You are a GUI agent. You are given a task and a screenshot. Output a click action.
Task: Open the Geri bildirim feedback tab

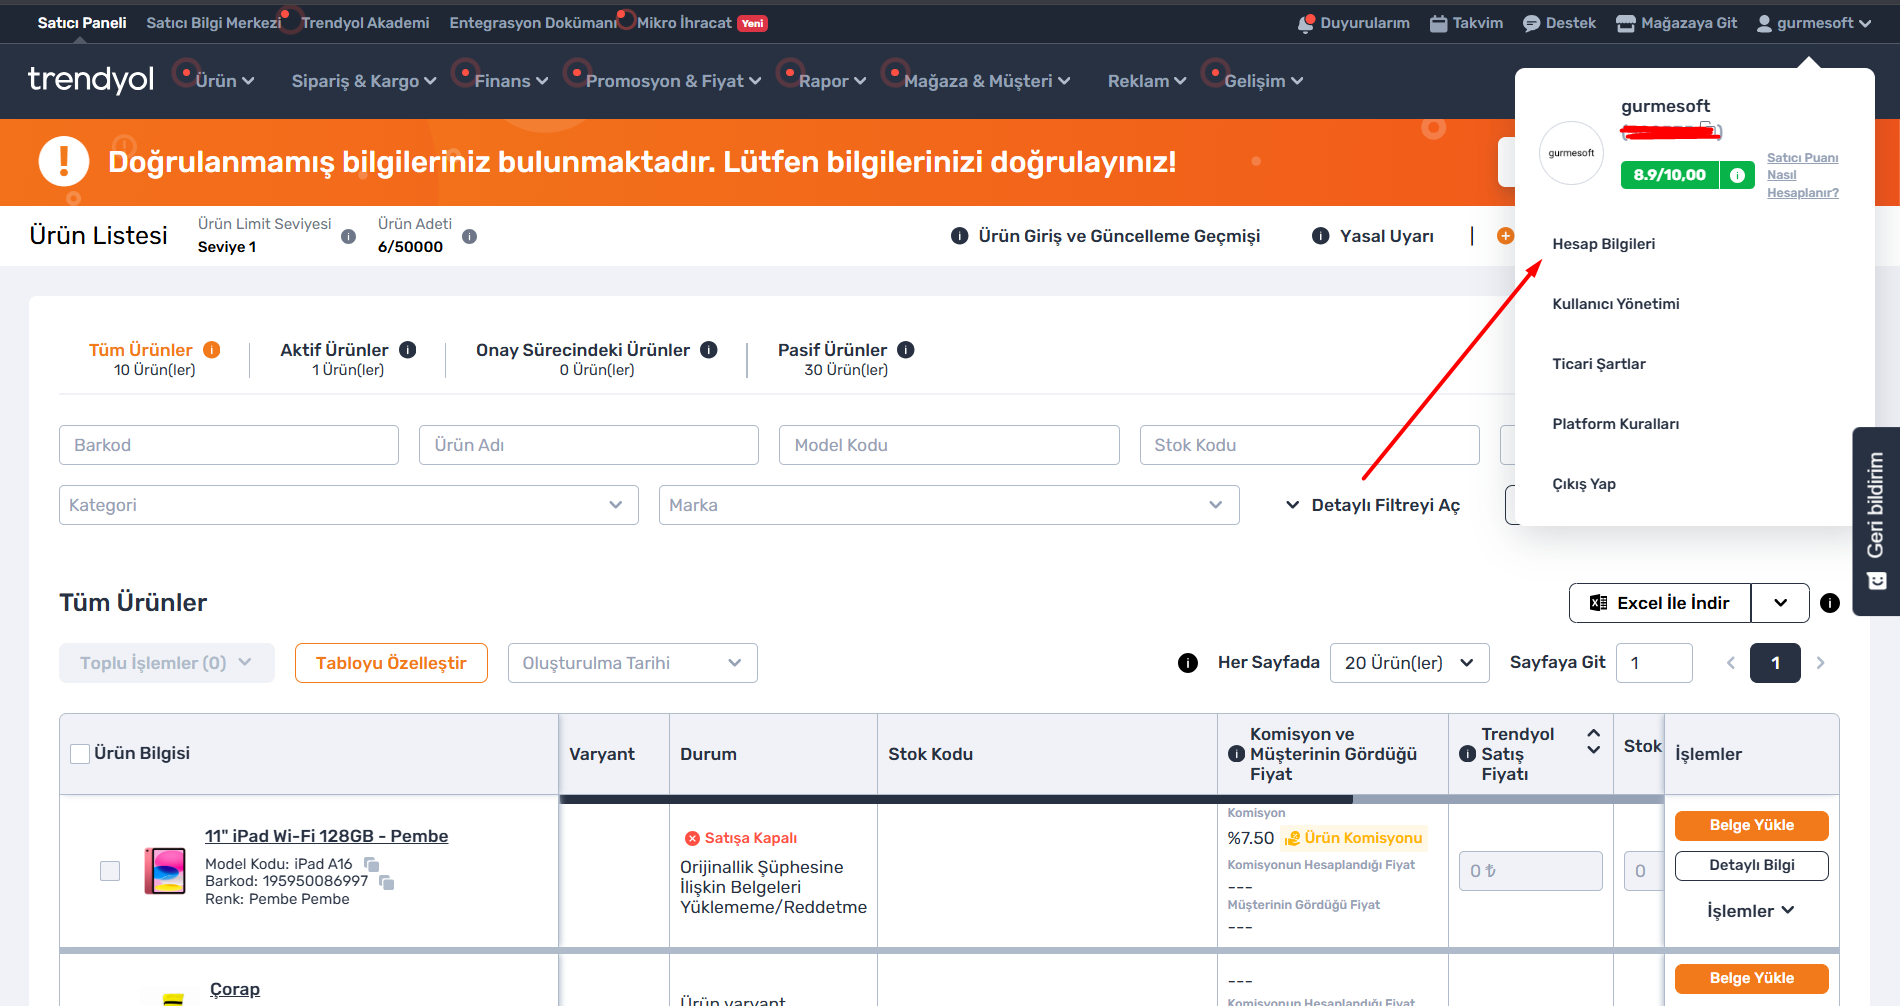coord(1876,521)
